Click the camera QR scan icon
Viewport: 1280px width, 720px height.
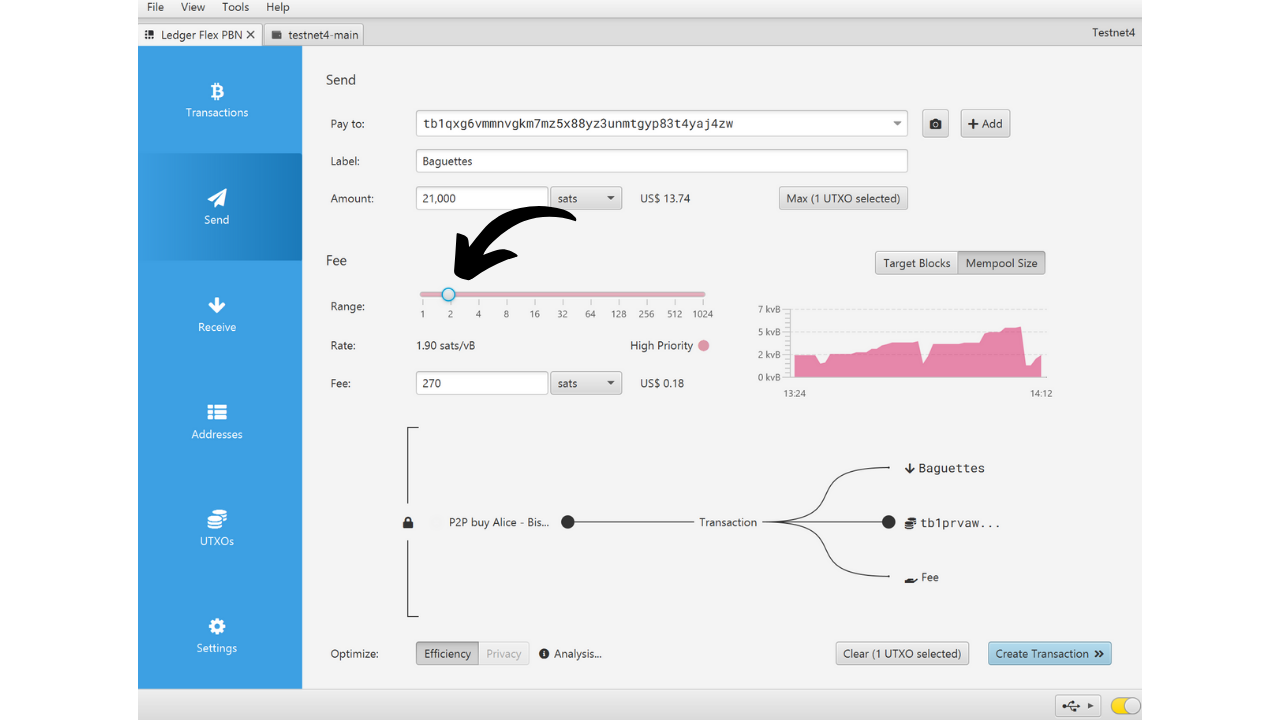935,124
